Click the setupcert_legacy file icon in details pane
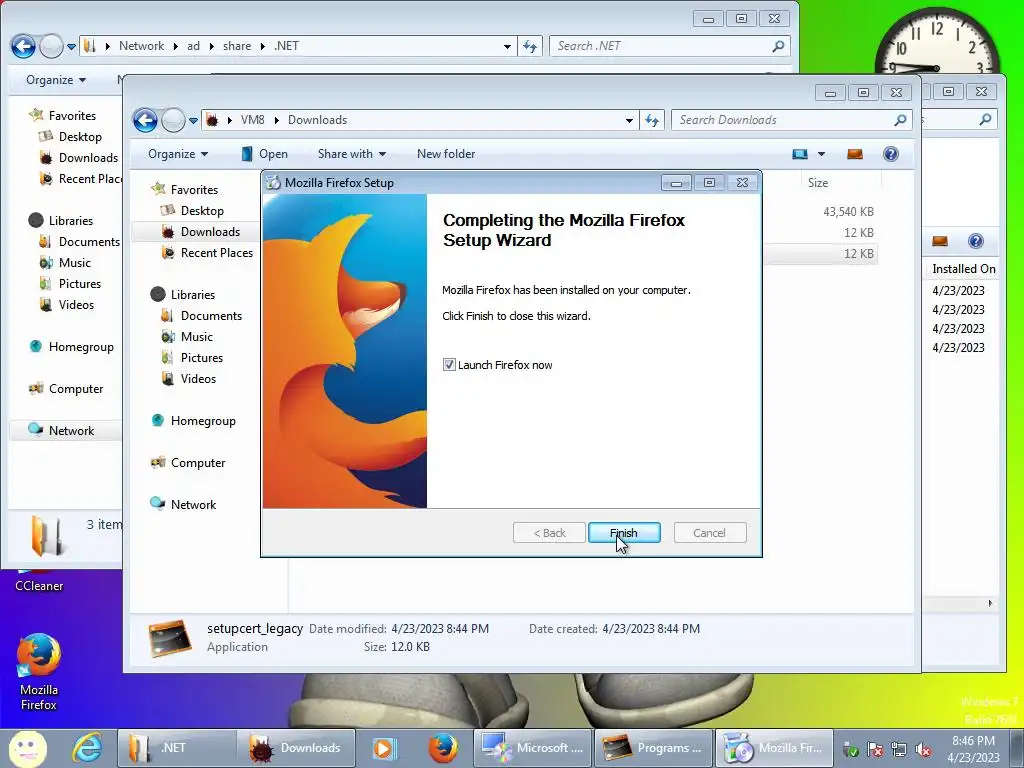This screenshot has height=768, width=1024. click(x=170, y=638)
